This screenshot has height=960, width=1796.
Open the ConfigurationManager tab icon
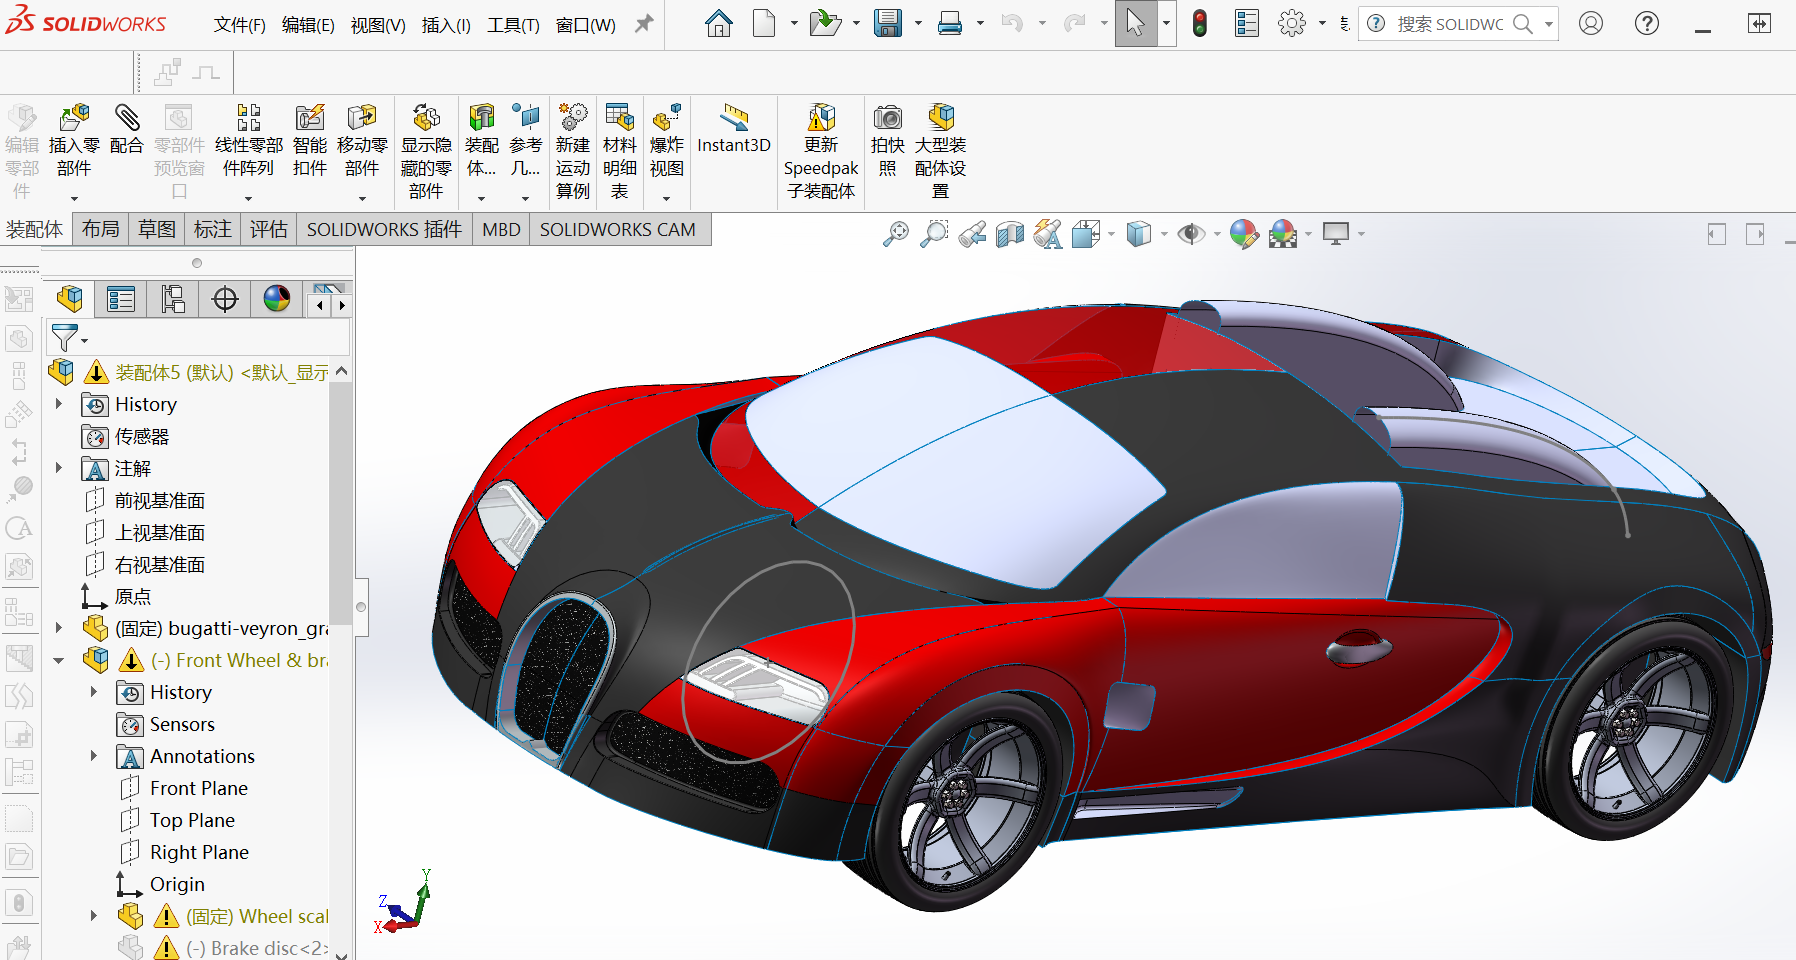(x=173, y=299)
